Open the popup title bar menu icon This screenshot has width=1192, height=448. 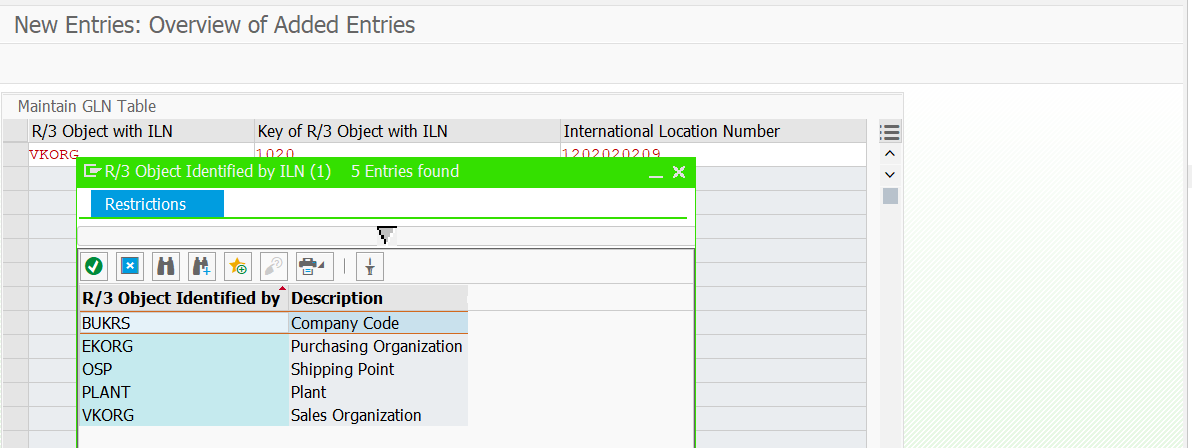pyautogui.click(x=92, y=171)
